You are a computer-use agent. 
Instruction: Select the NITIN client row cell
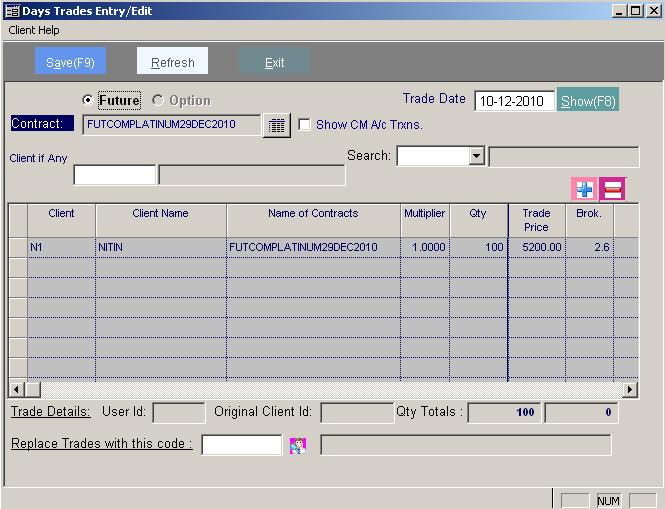point(160,247)
